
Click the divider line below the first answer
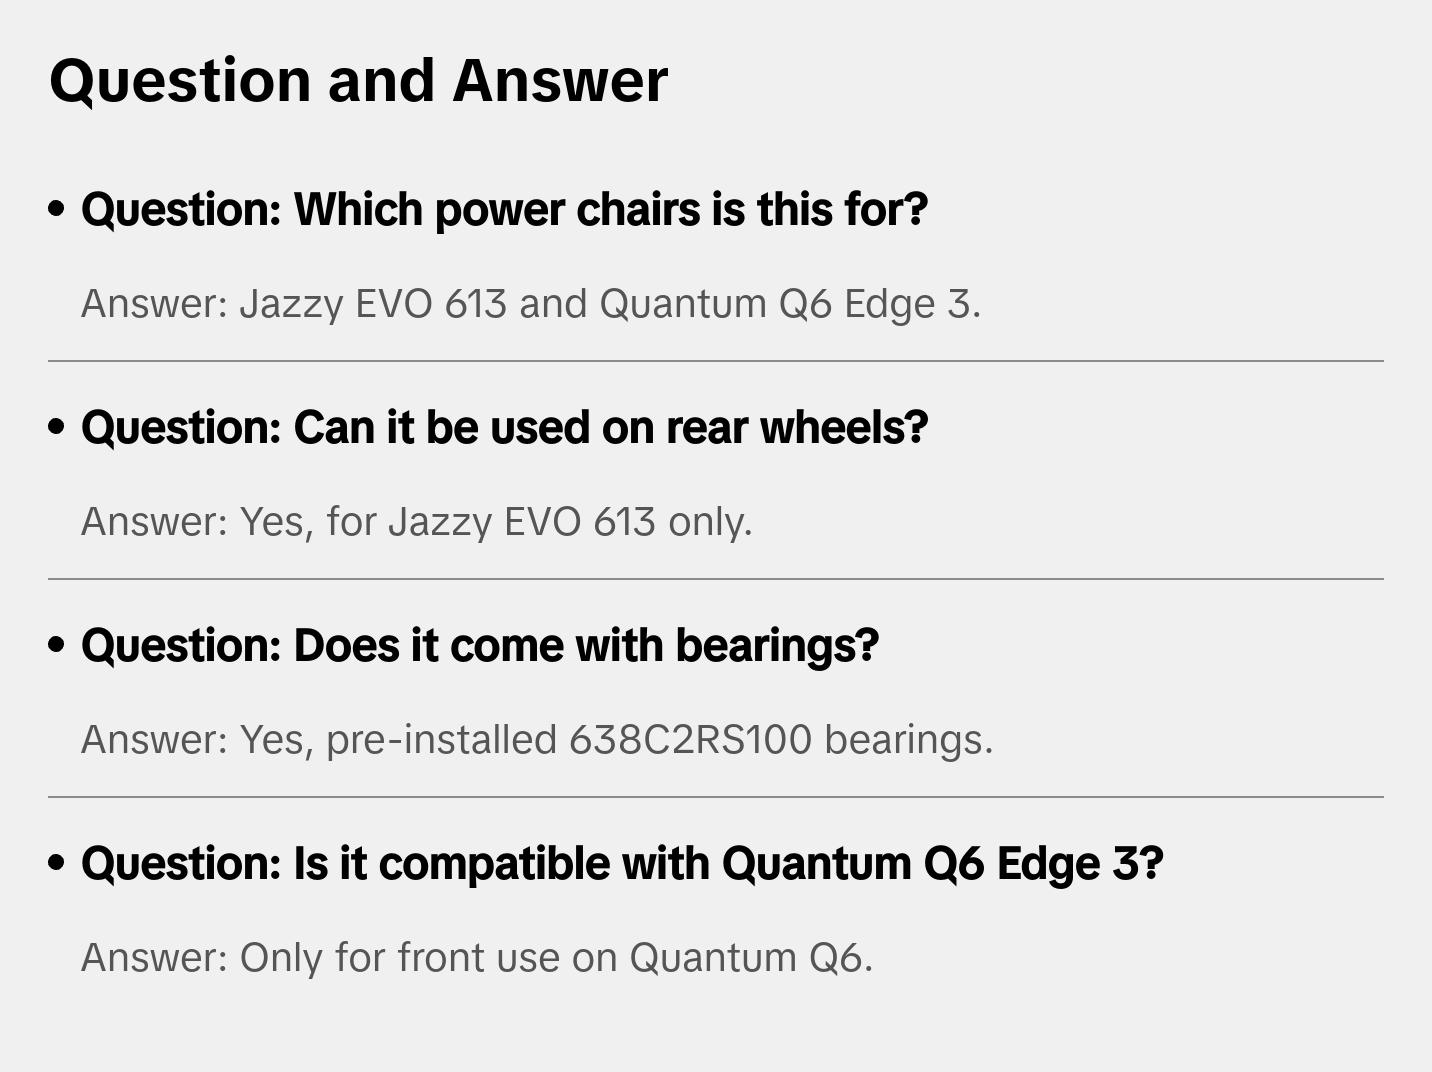[x=716, y=360]
